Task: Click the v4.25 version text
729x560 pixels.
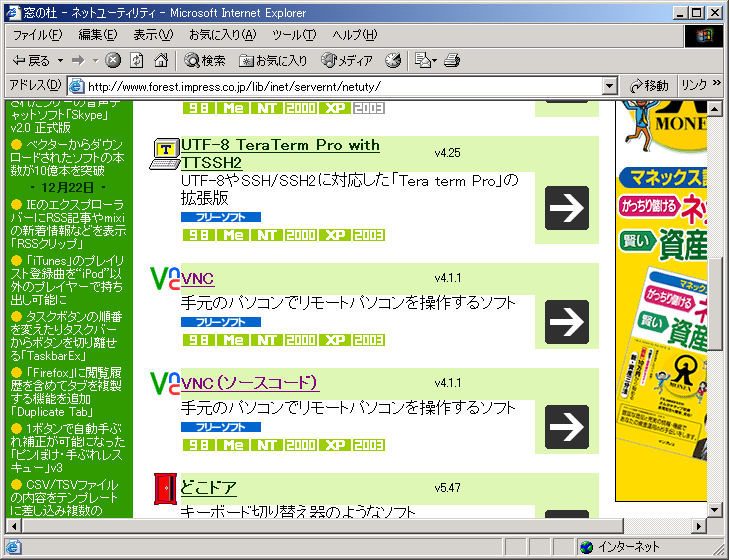Action: (x=447, y=153)
